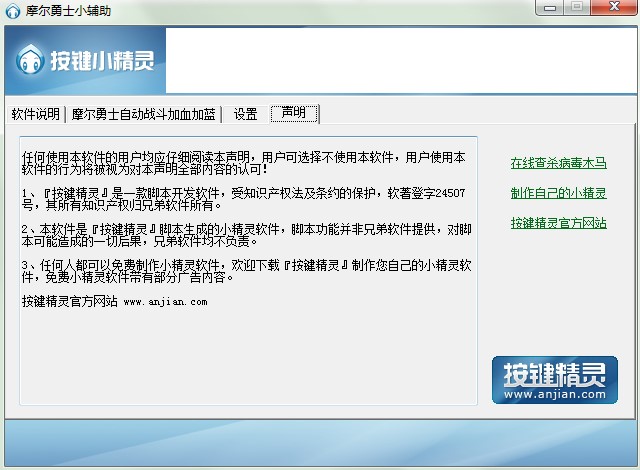The width and height of the screenshot is (640, 470).
Task: Click the first declaration paragraph starting 任何使用本软件
Action: 243,163
